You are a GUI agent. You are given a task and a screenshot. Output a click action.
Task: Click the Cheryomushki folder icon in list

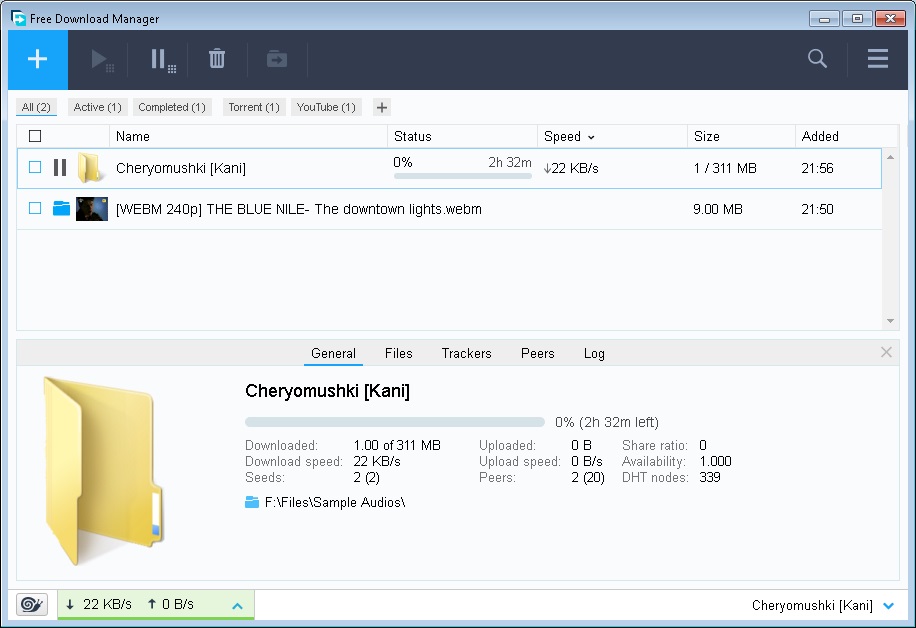[90, 168]
